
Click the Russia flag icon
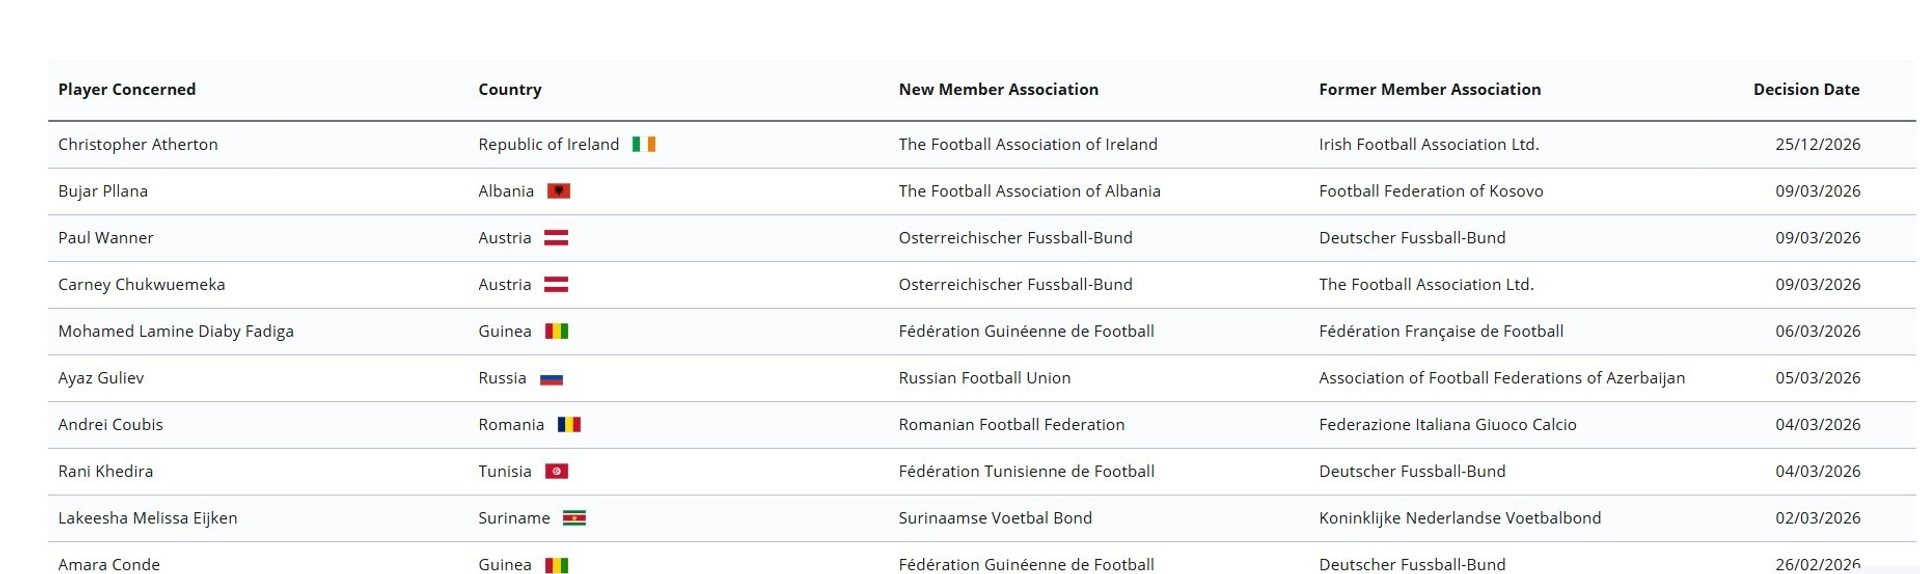tap(551, 379)
